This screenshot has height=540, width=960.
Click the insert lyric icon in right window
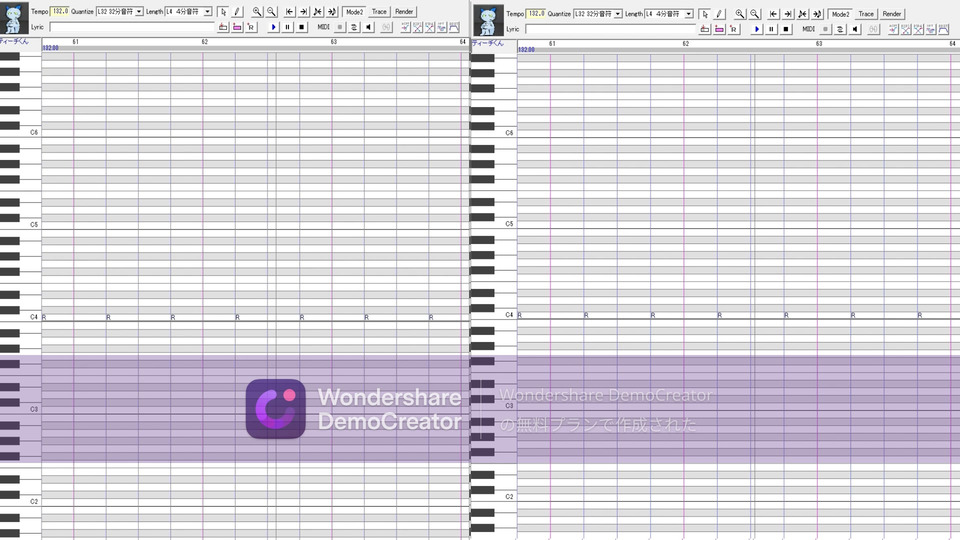tap(705, 29)
